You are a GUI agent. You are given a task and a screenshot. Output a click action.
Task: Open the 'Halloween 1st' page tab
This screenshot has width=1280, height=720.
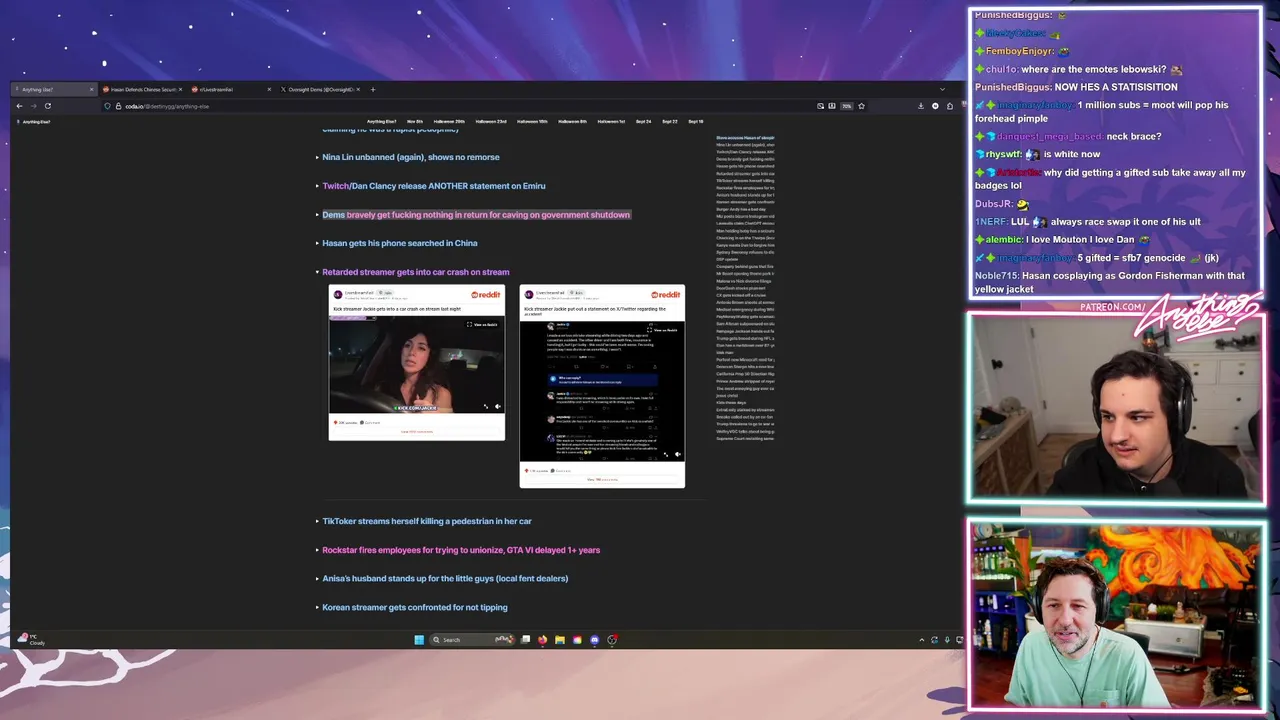pos(611,122)
